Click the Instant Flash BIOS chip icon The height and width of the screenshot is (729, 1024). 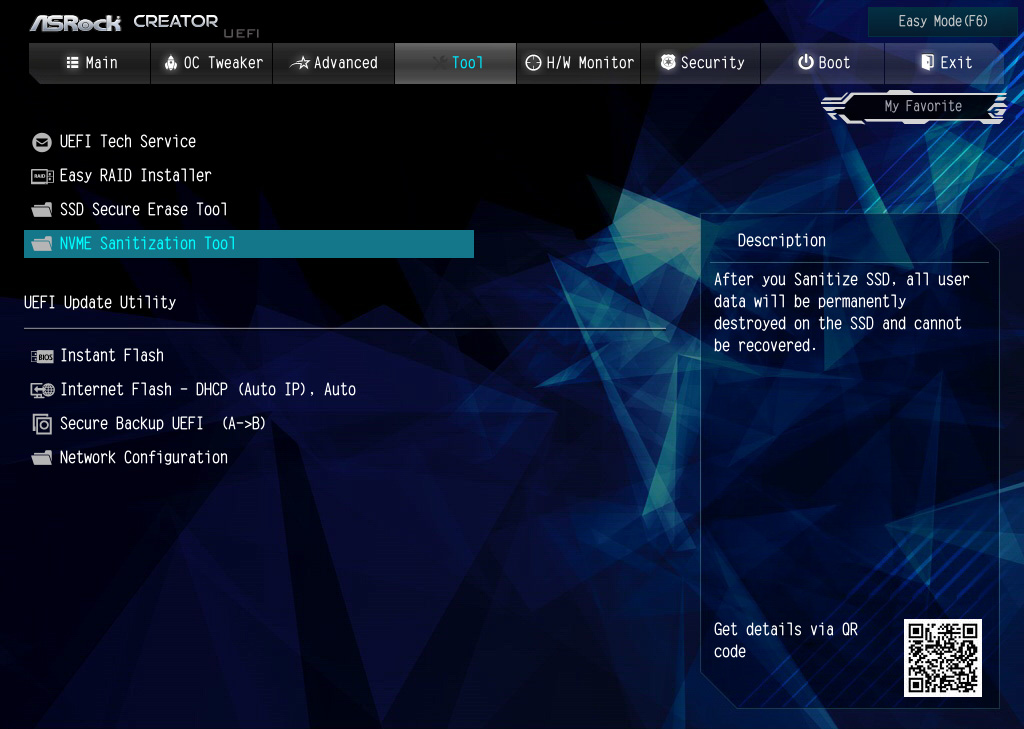tap(42, 356)
